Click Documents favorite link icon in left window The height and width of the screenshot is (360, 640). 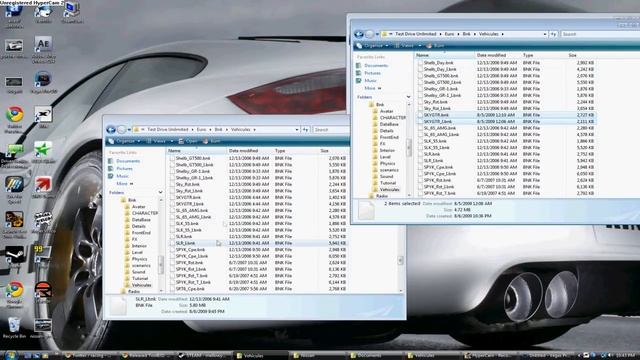(111, 161)
